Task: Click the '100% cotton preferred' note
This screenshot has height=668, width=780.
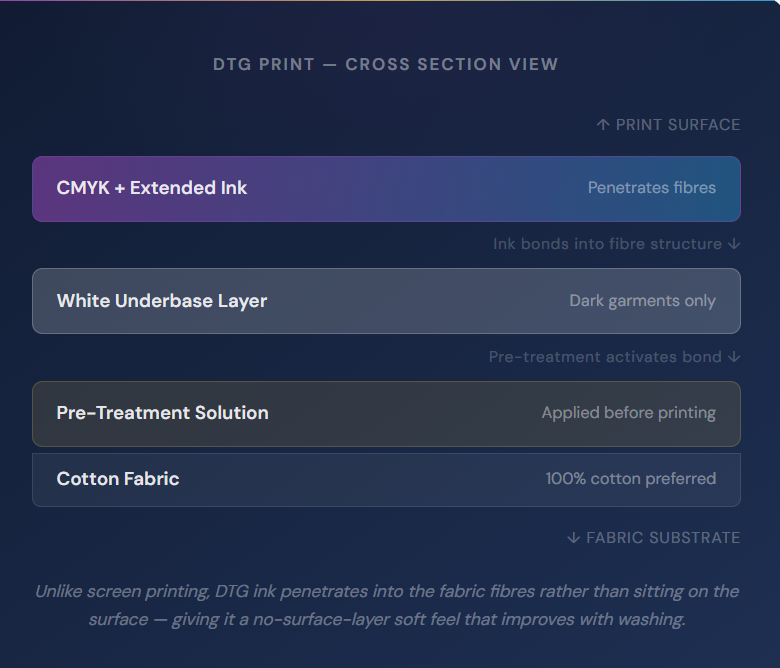Action: [x=631, y=479]
